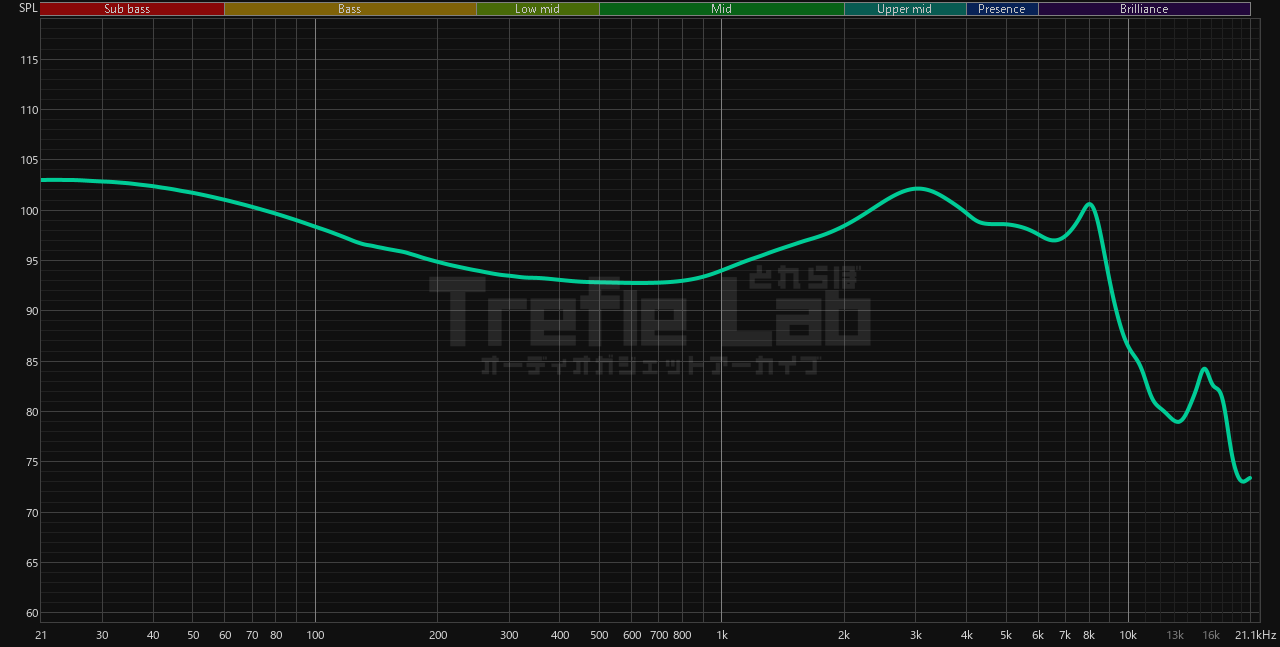This screenshot has width=1280, height=647.
Task: Click the 16k frequency axis label
Action: (1211, 635)
